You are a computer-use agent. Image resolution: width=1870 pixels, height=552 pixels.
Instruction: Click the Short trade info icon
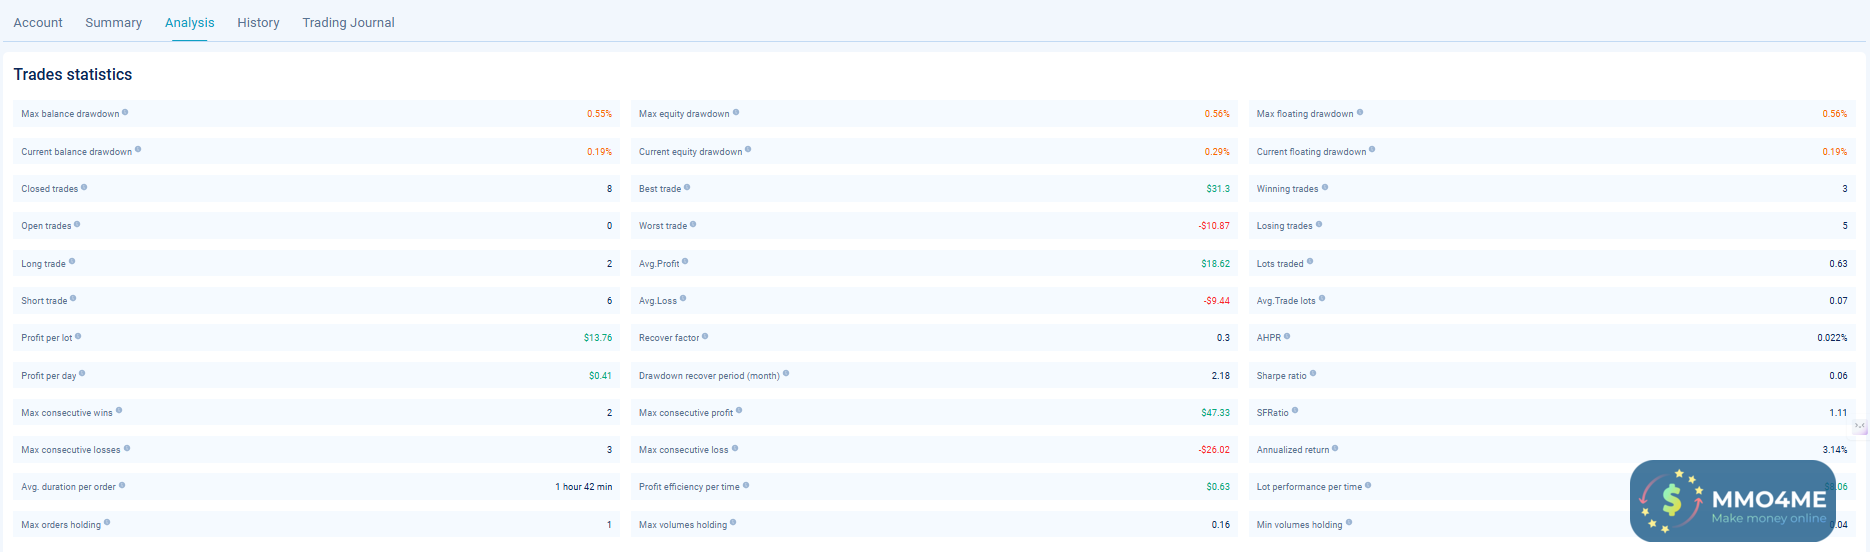point(73,299)
